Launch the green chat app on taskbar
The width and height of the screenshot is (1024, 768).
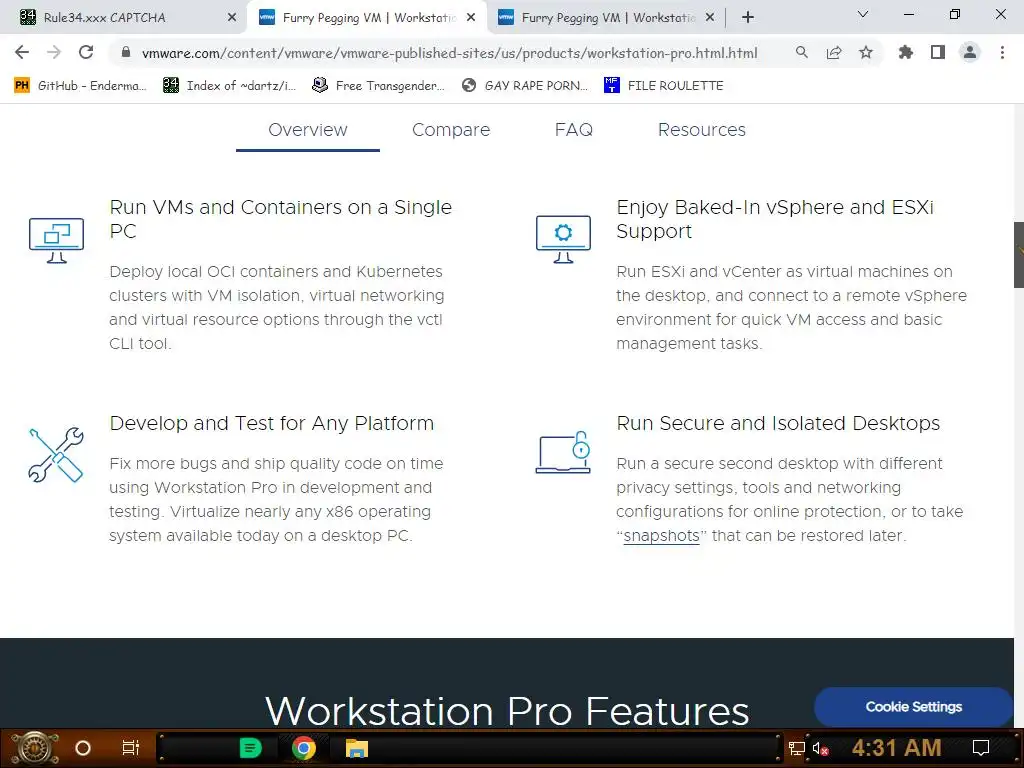point(250,748)
